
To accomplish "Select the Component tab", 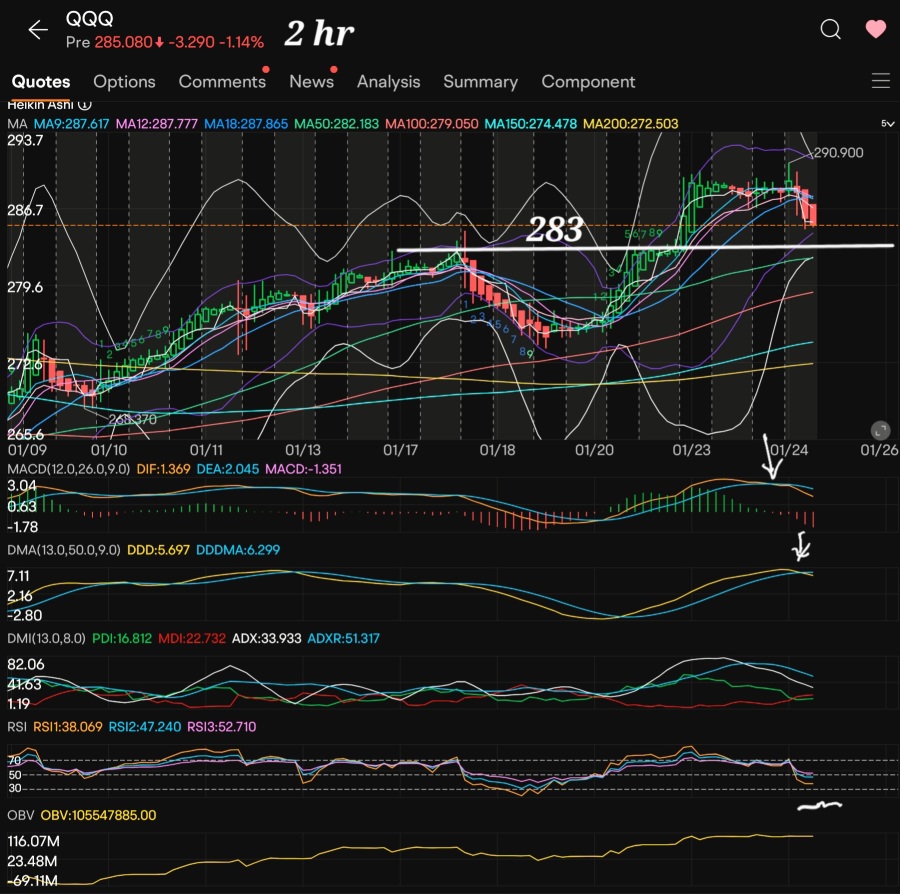I will click(x=588, y=81).
